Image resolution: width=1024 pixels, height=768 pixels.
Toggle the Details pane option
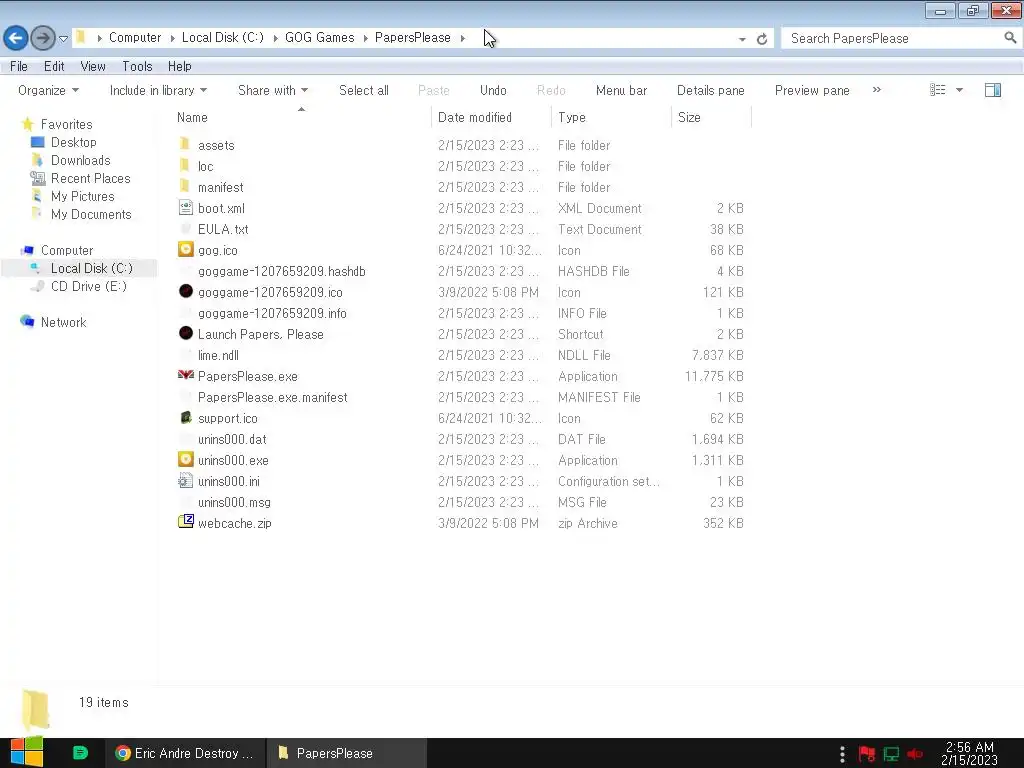tap(711, 90)
